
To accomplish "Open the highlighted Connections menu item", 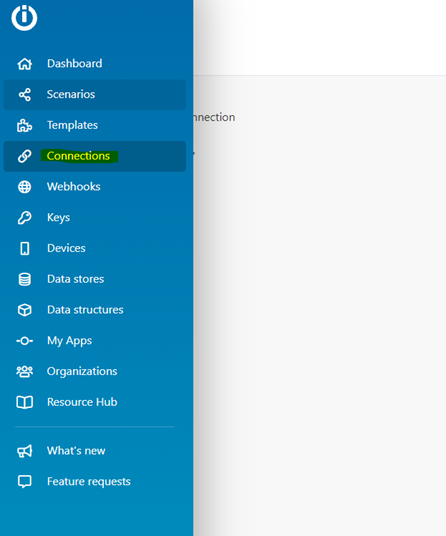I will pyautogui.click(x=95, y=156).
